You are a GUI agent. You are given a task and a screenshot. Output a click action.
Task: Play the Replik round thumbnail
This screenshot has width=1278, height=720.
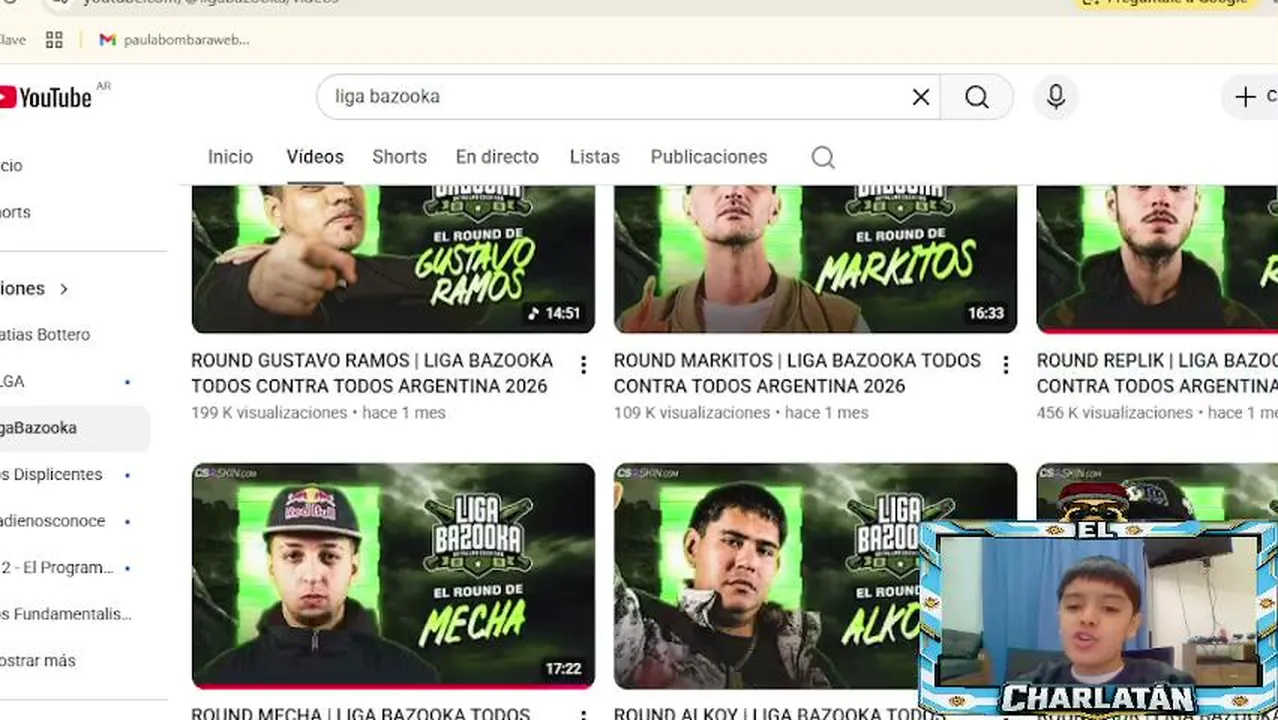pos(1157,258)
